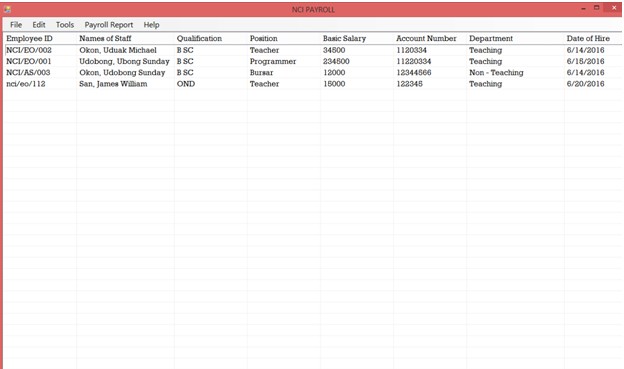Click the Date of Hire column header
This screenshot has height=369, width=624.
coord(593,38)
